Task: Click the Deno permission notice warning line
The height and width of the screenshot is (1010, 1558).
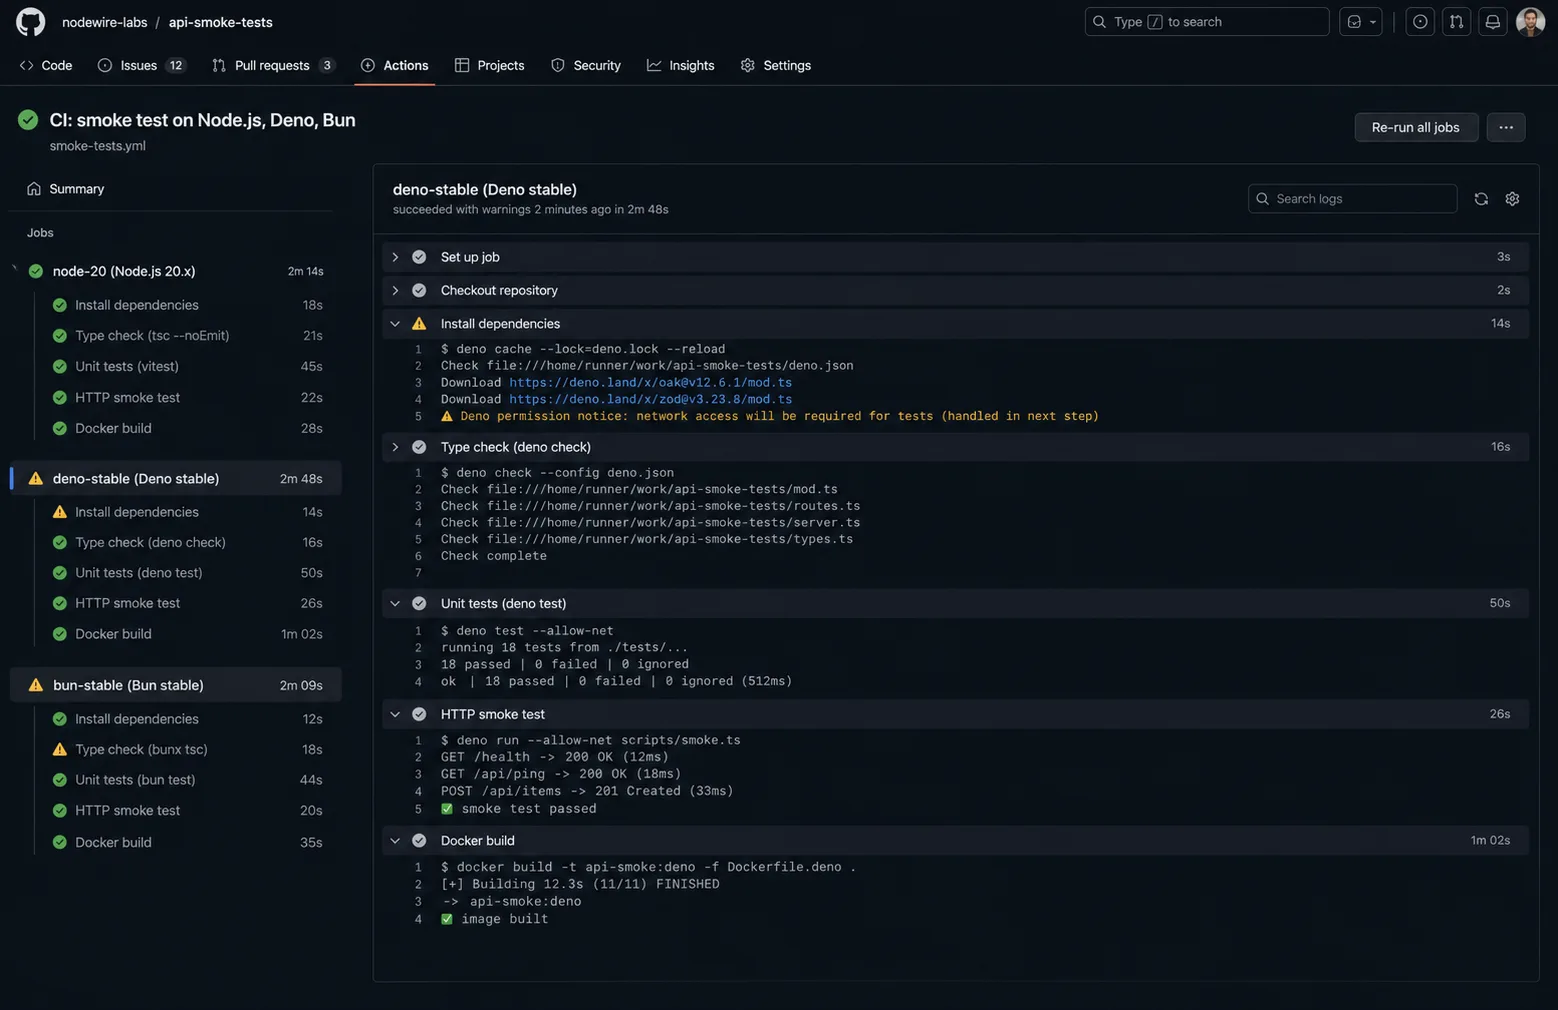Action: click(770, 416)
